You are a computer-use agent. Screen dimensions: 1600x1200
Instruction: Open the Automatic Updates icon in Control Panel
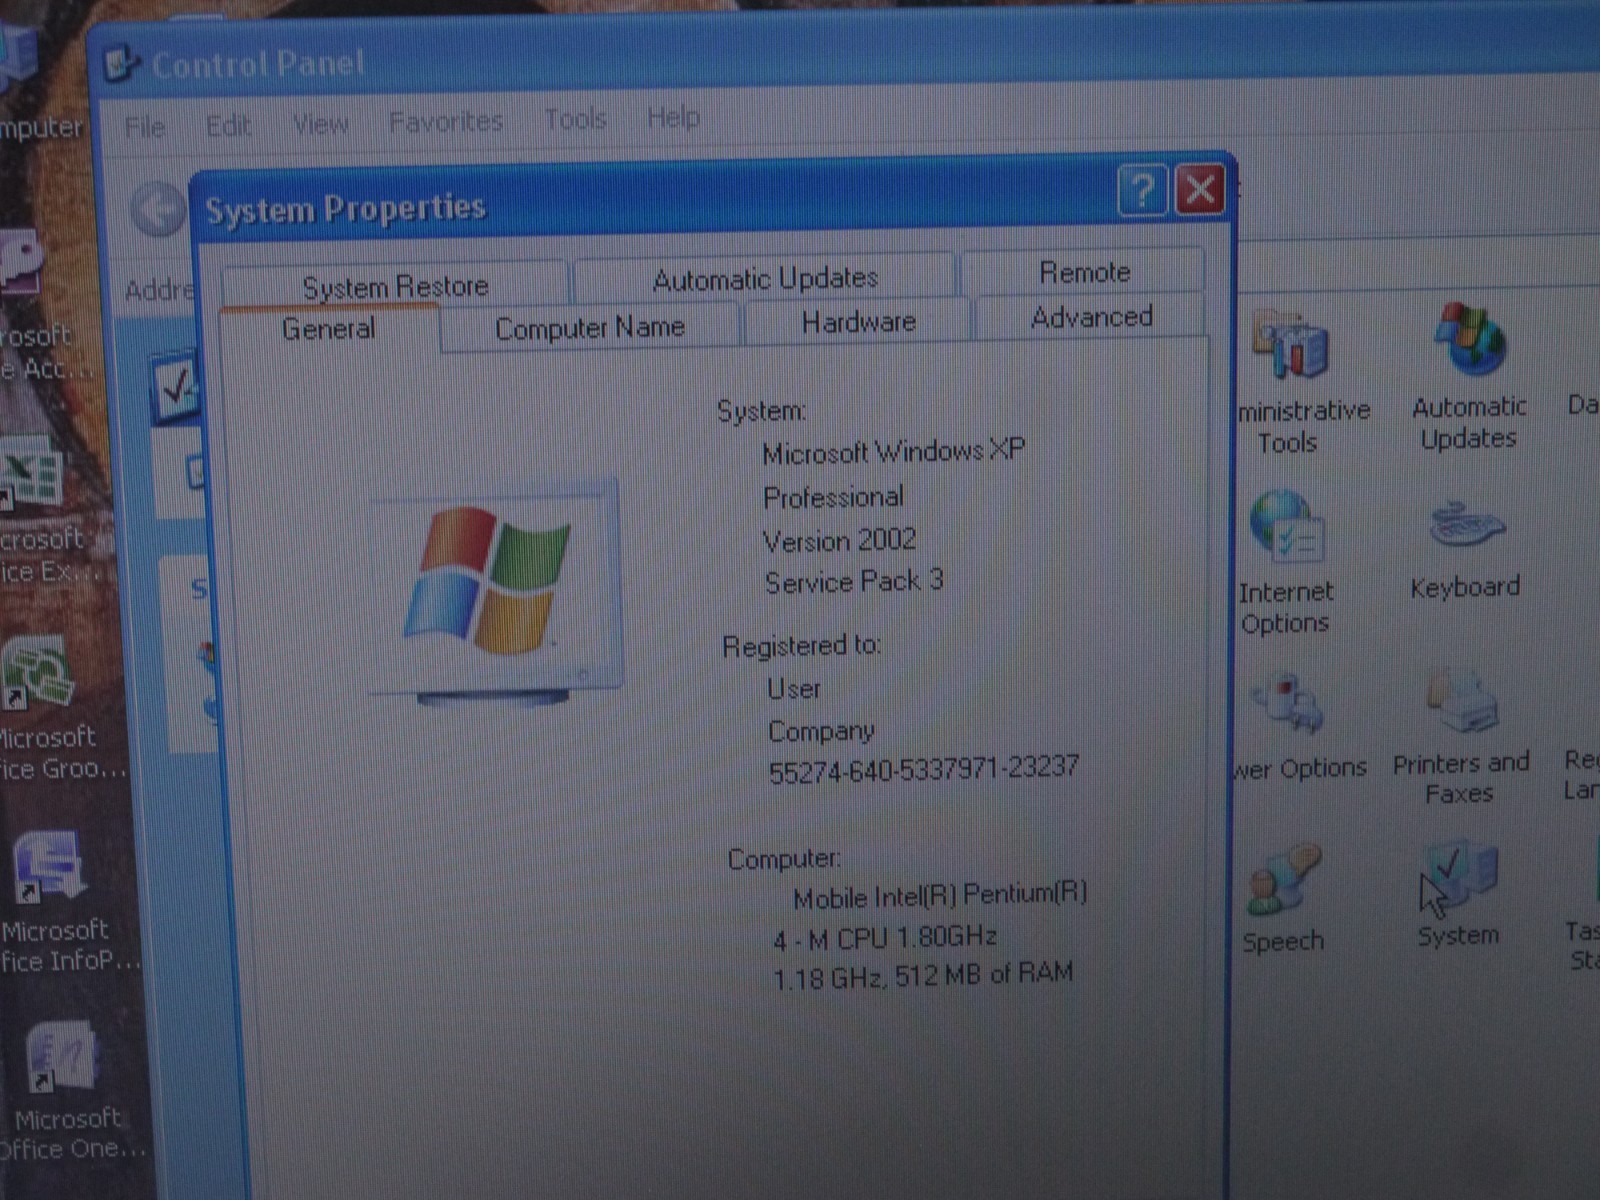1469,340
